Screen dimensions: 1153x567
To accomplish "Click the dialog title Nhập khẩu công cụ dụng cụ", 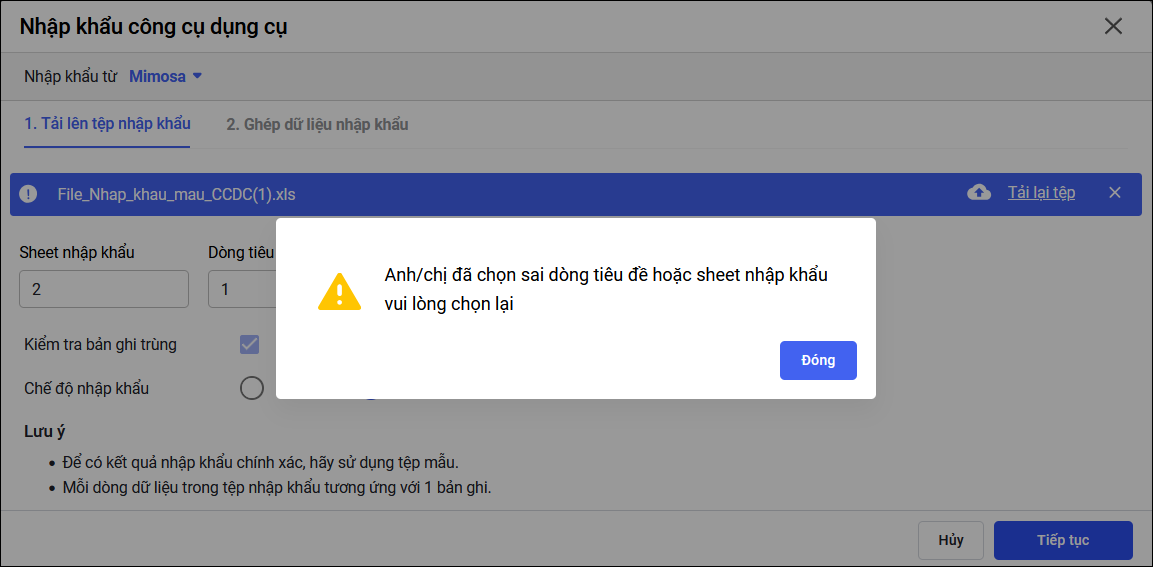I will (x=153, y=27).
